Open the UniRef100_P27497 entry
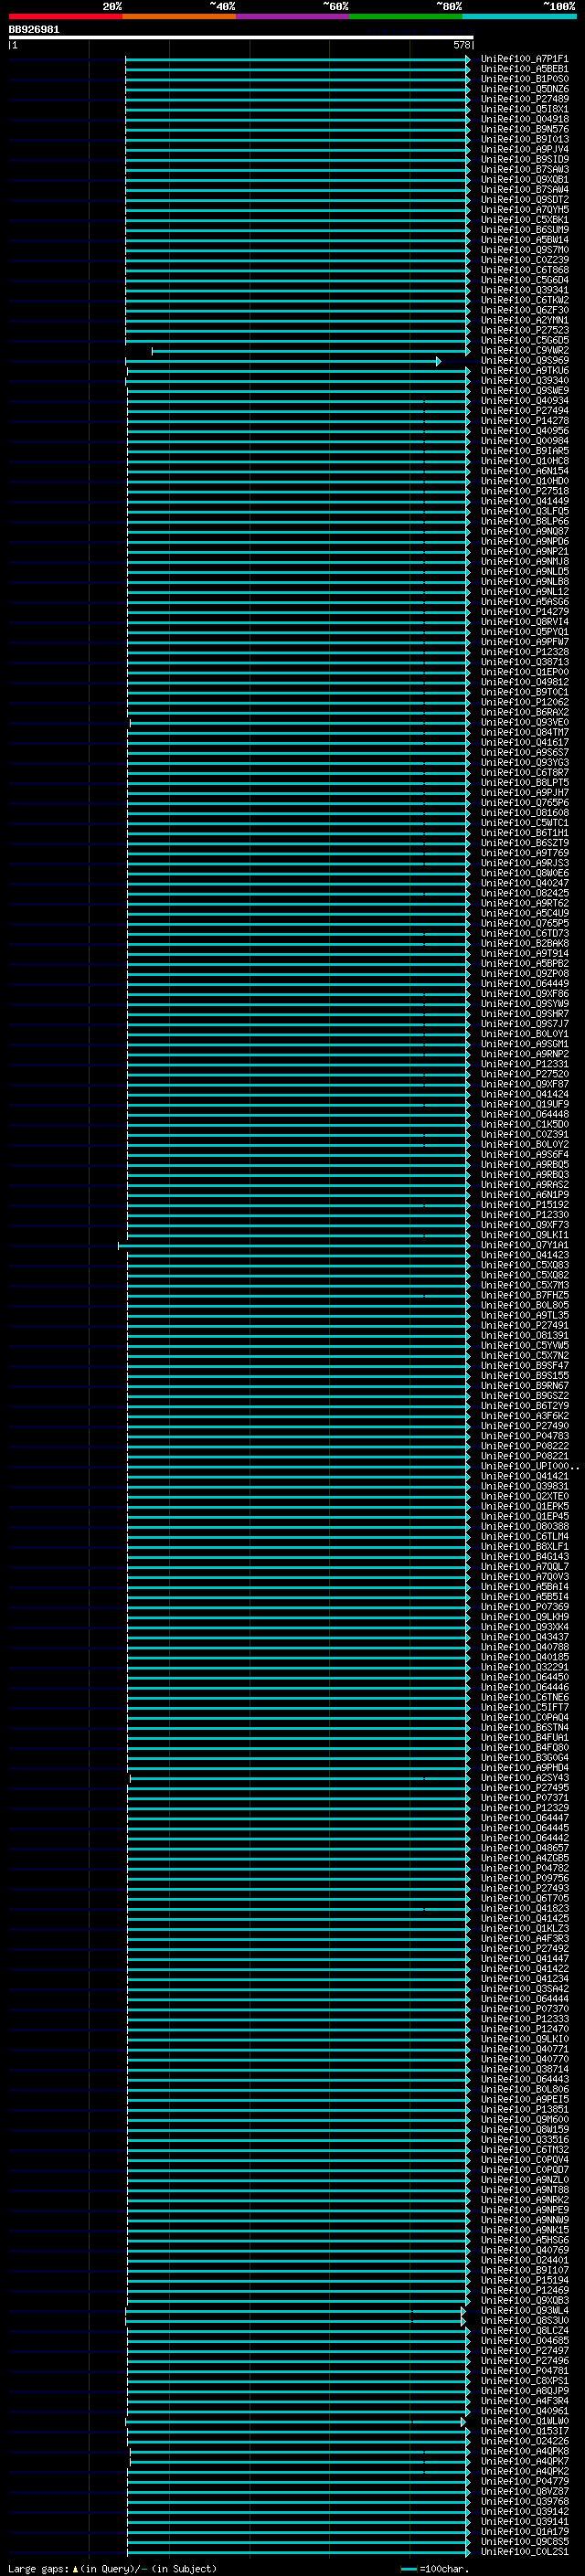The height and width of the screenshot is (2576, 585). tap(524, 2350)
